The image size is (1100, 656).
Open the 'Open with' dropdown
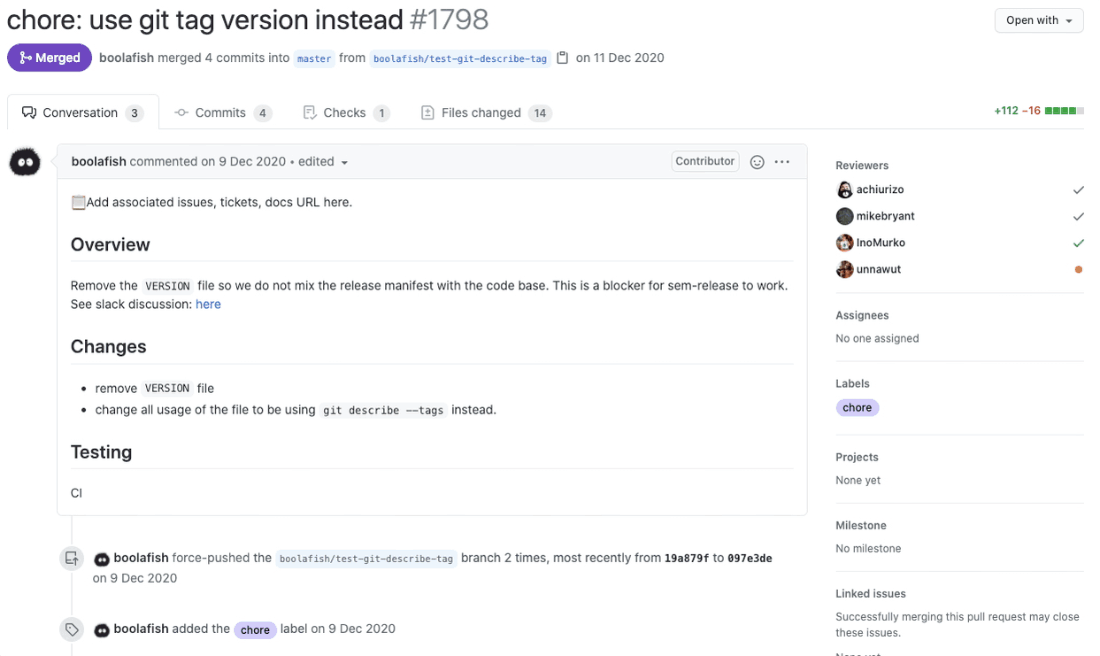tap(1038, 20)
